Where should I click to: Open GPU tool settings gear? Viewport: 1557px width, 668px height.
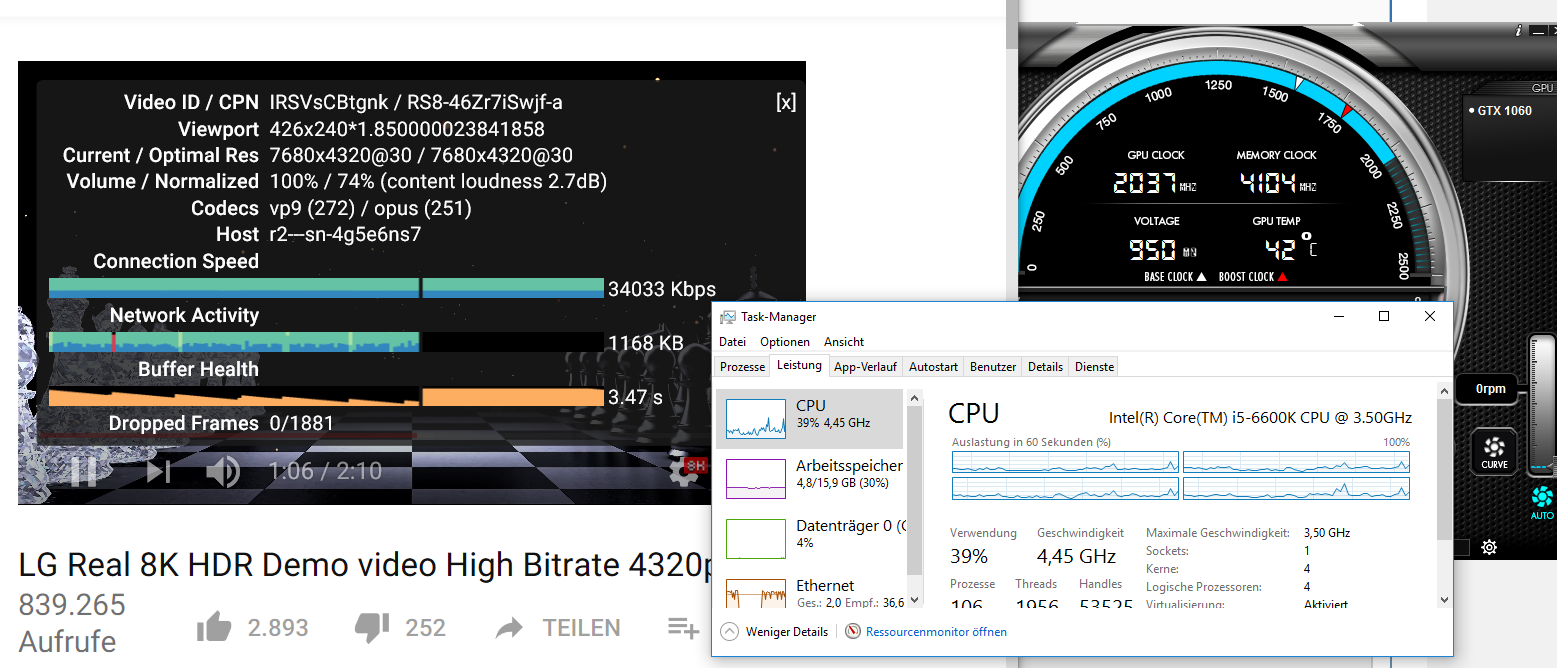tap(1489, 547)
